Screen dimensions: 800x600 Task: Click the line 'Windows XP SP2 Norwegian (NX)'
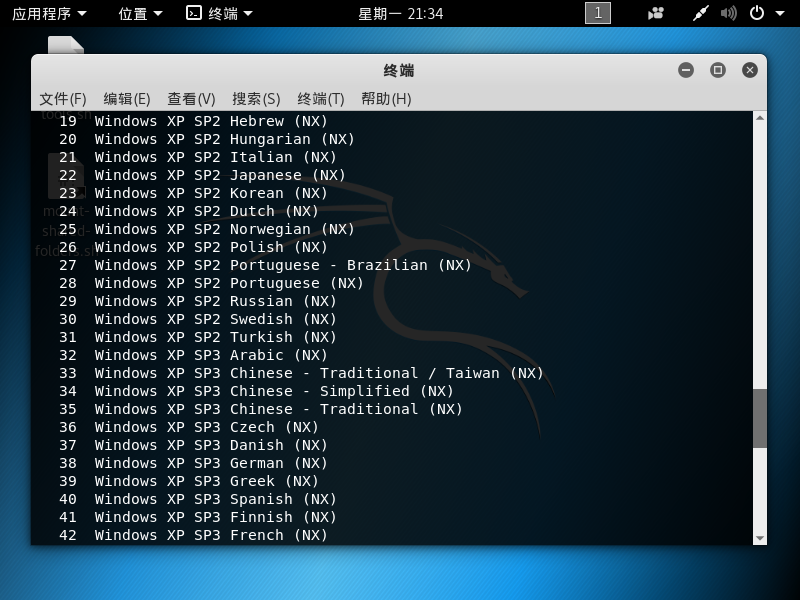[x=224, y=229]
